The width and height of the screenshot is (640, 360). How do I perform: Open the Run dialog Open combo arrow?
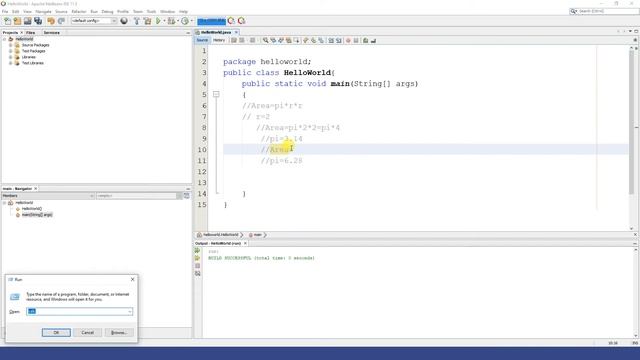pyautogui.click(x=129, y=312)
